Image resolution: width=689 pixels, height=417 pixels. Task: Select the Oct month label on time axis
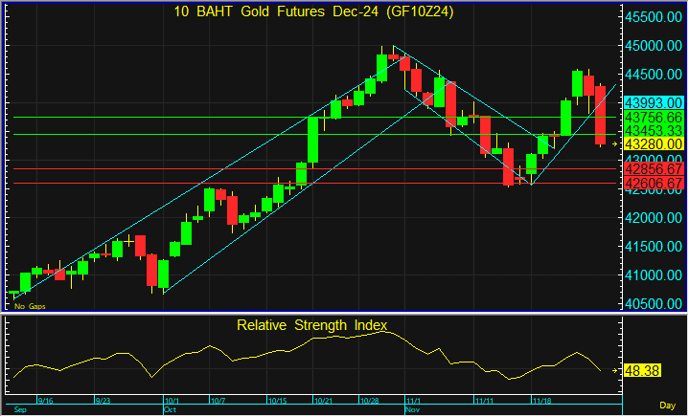click(x=169, y=409)
